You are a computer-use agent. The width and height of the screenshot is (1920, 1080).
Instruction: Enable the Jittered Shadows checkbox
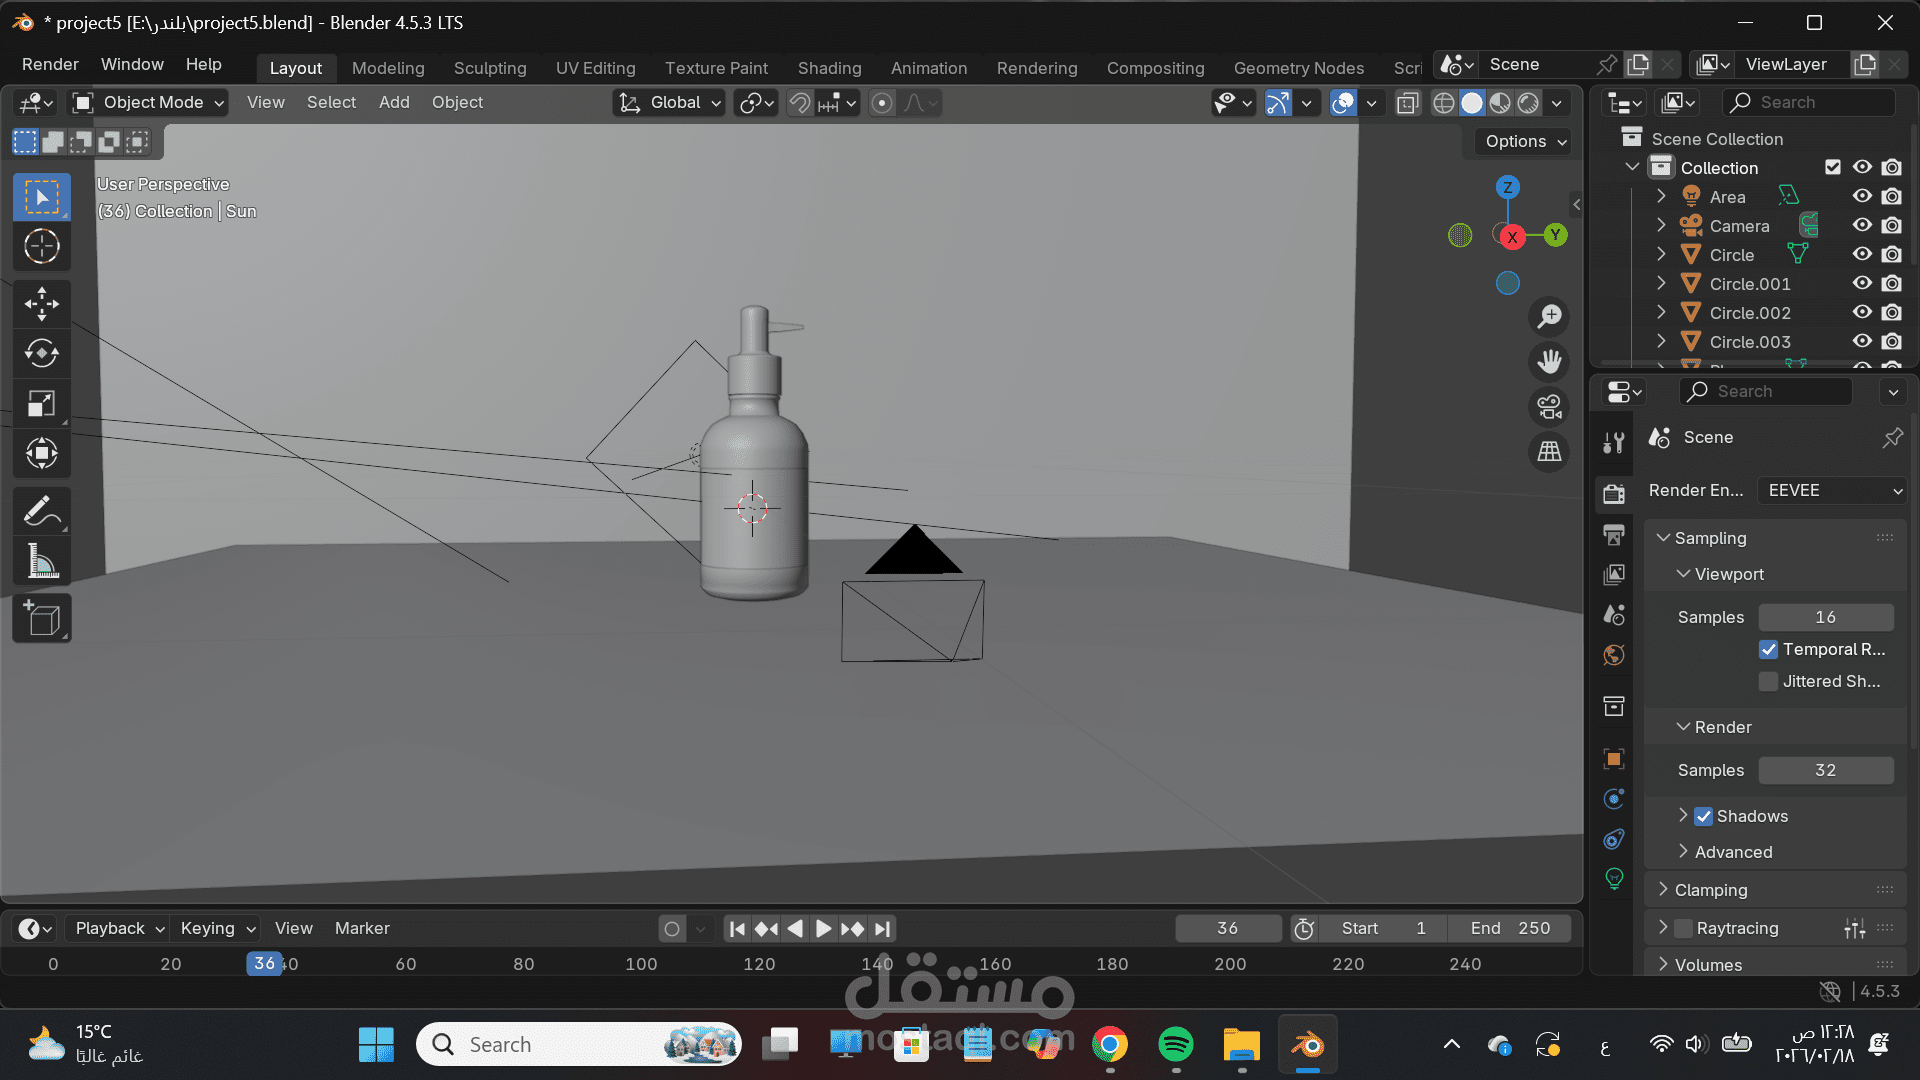(1768, 681)
